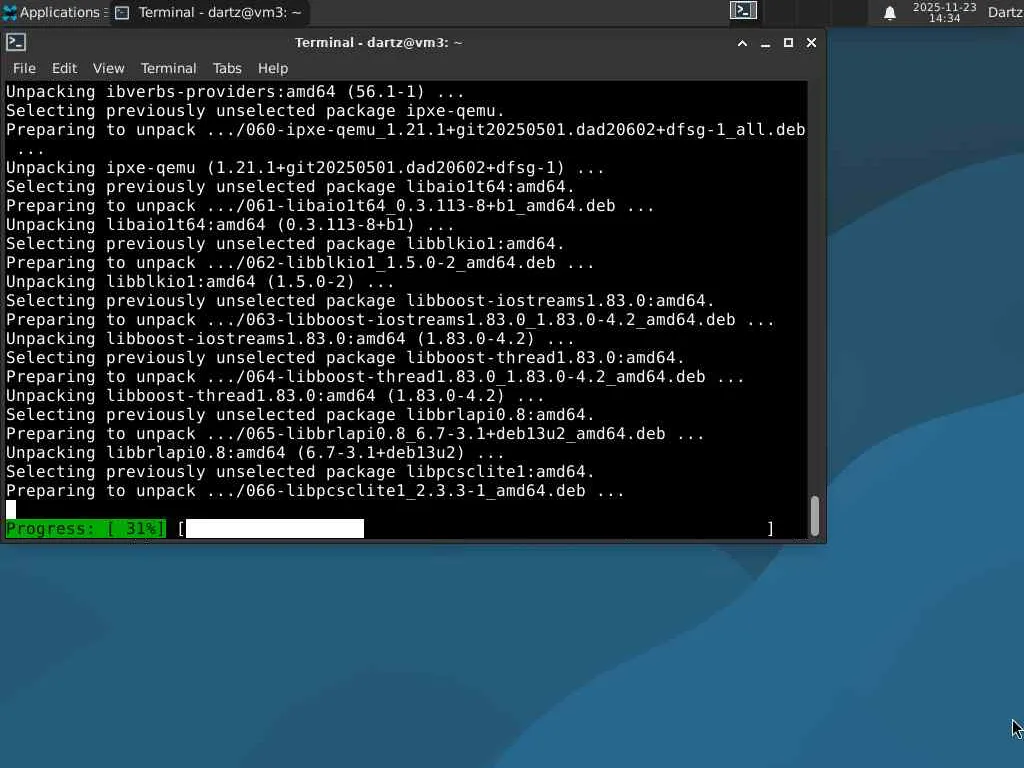Open the File menu
Screen dimensions: 1024x768
click(24, 68)
